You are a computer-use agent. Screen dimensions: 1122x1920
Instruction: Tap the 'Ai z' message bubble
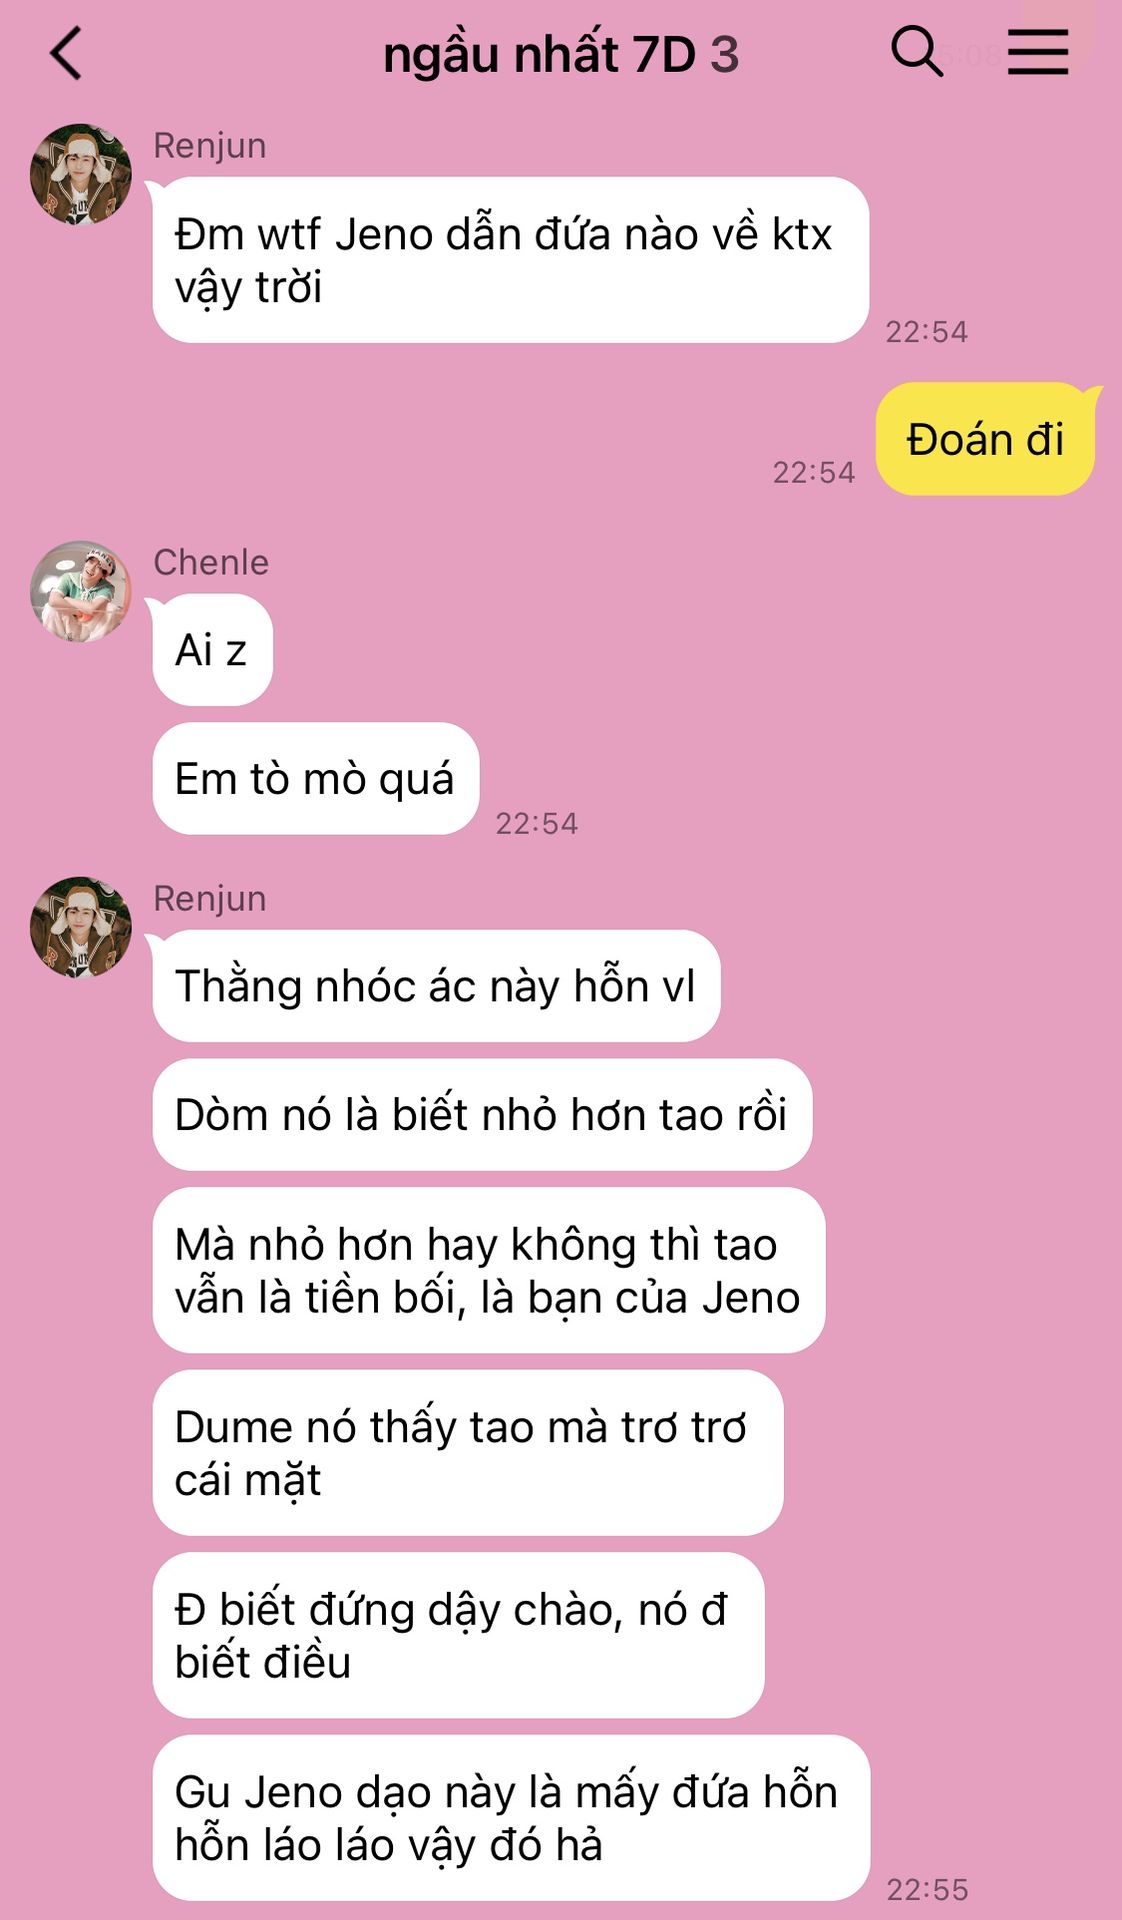212,650
